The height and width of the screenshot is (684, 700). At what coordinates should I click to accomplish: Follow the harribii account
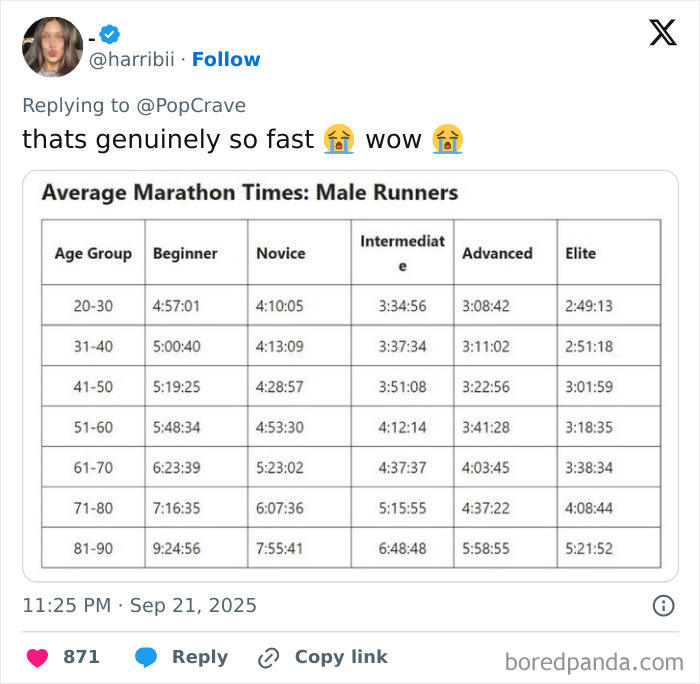[x=226, y=60]
